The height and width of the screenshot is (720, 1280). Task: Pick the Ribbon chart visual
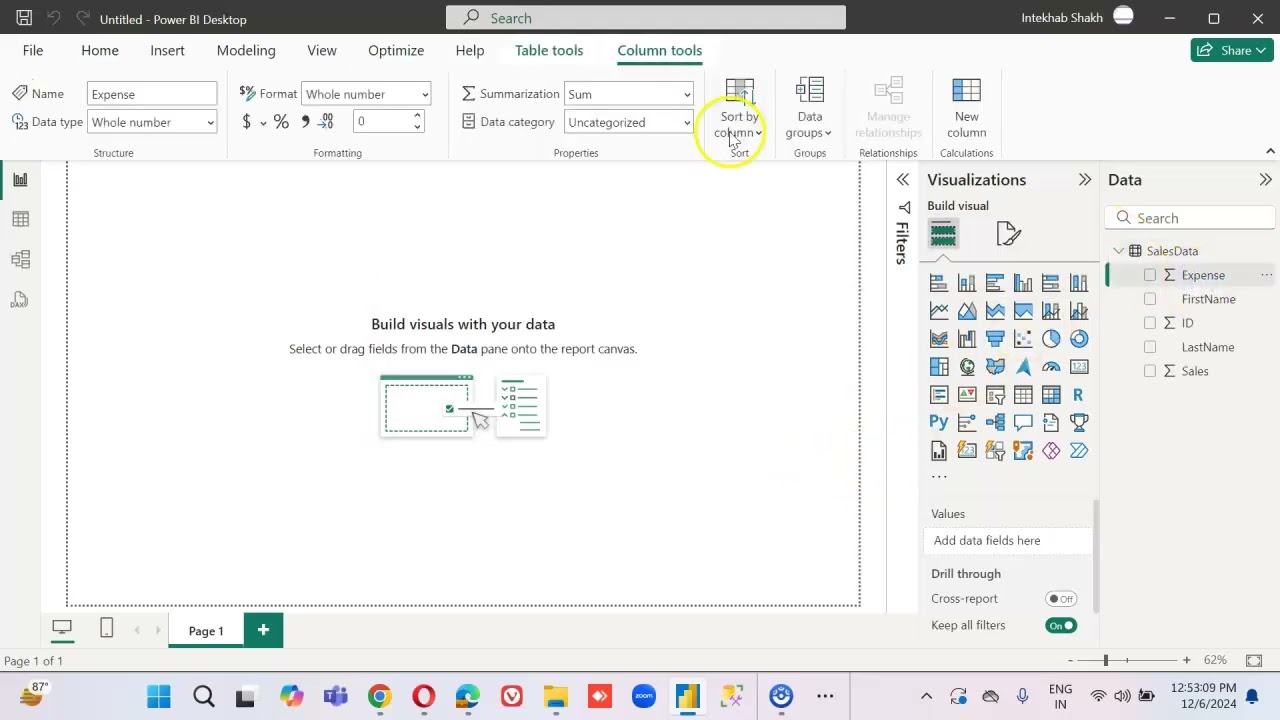939,339
